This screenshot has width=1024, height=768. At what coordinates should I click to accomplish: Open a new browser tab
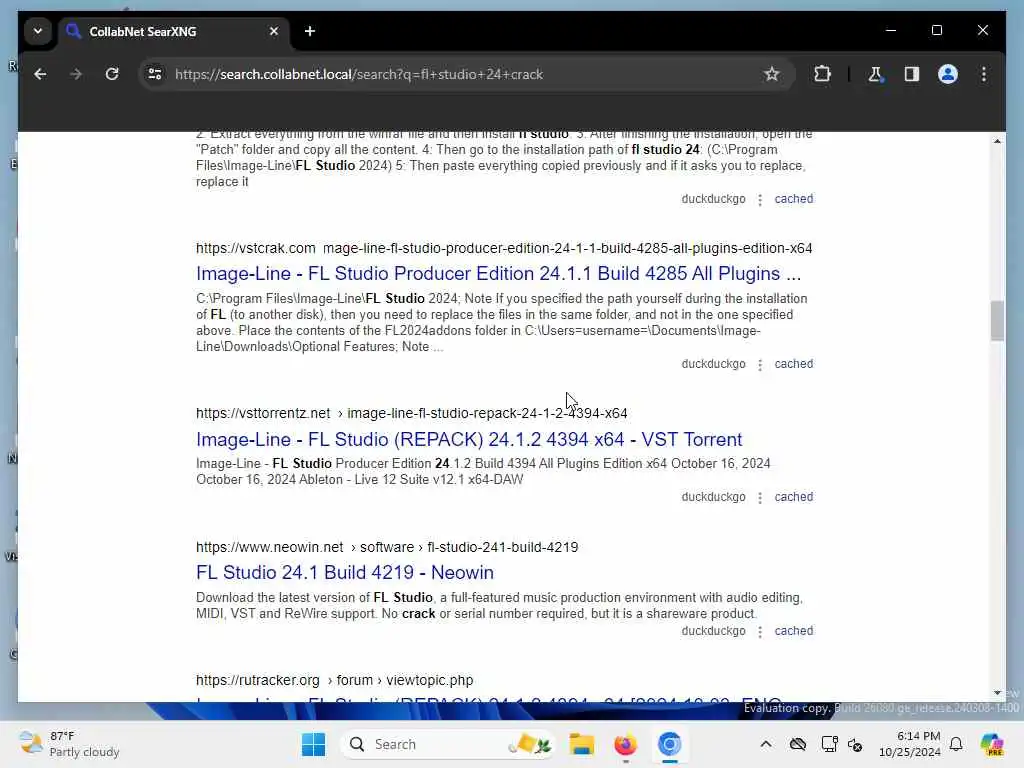point(310,31)
